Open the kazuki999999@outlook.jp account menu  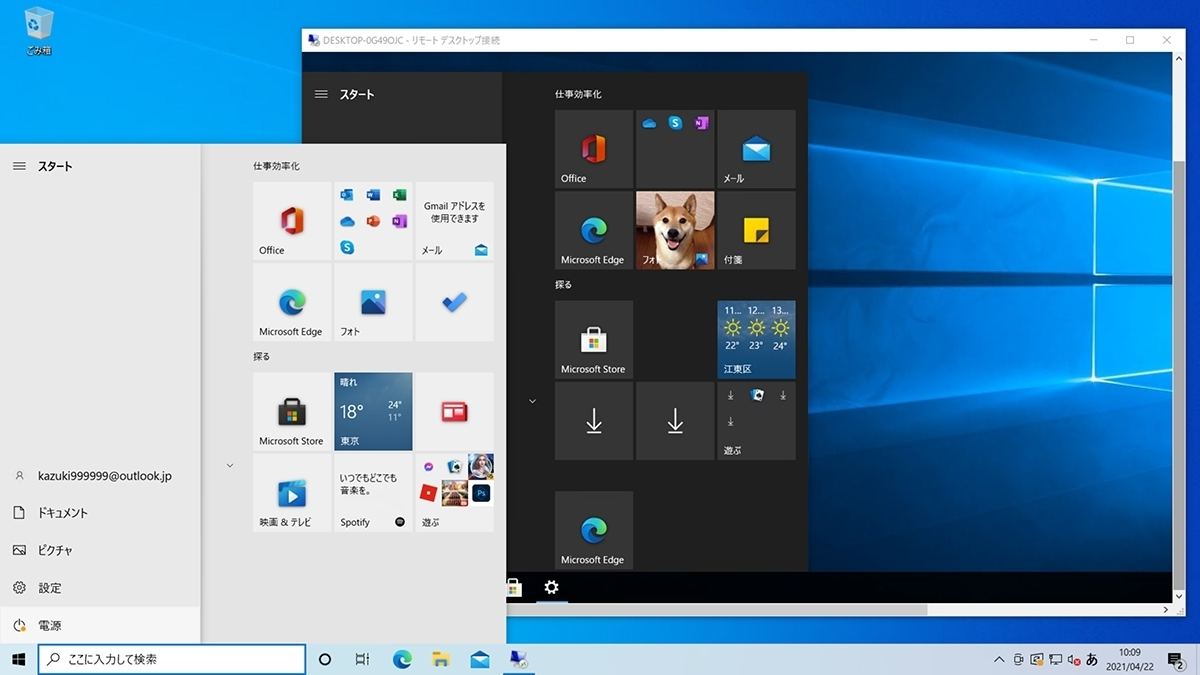pos(100,475)
